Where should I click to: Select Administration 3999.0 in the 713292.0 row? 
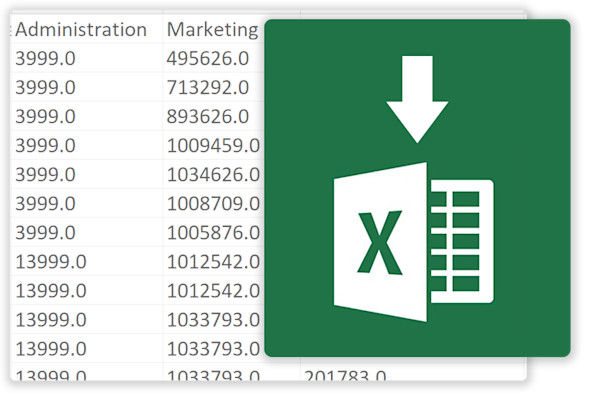click(x=45, y=88)
